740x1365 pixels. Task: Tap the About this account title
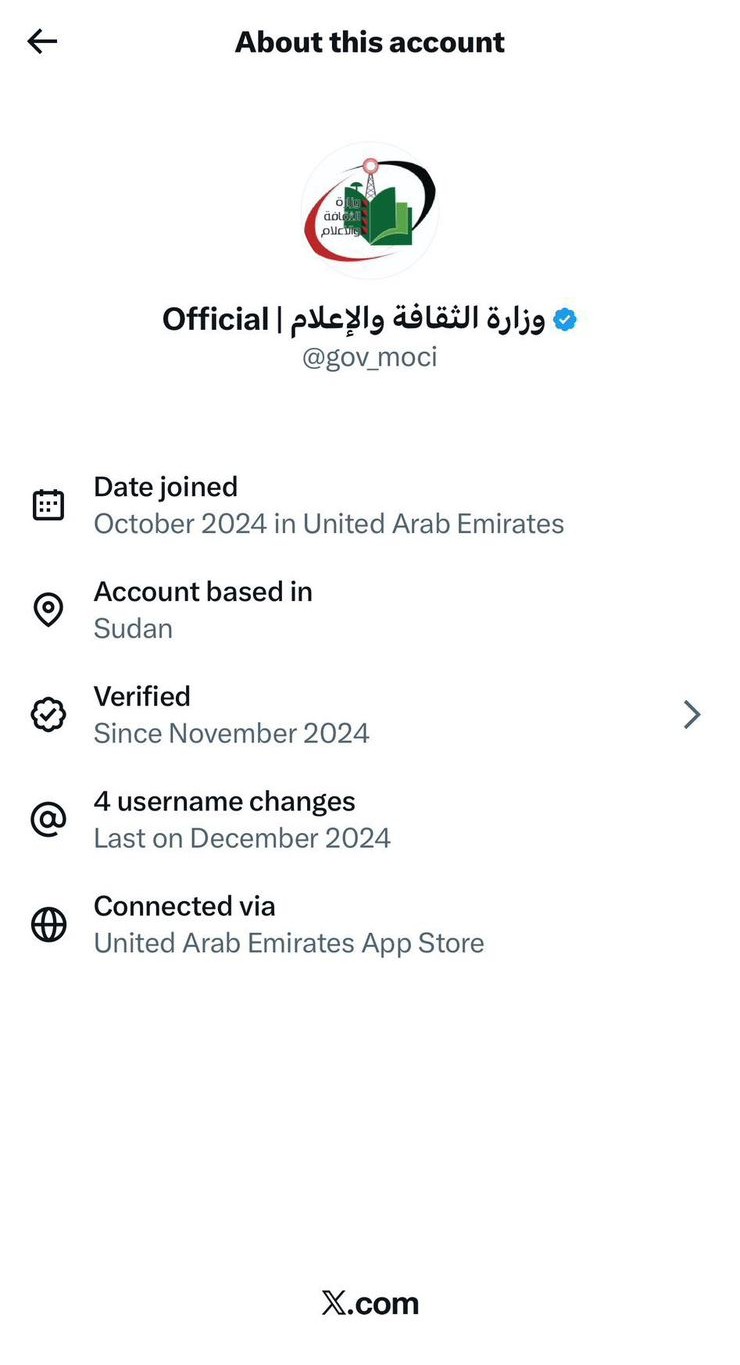click(x=369, y=42)
